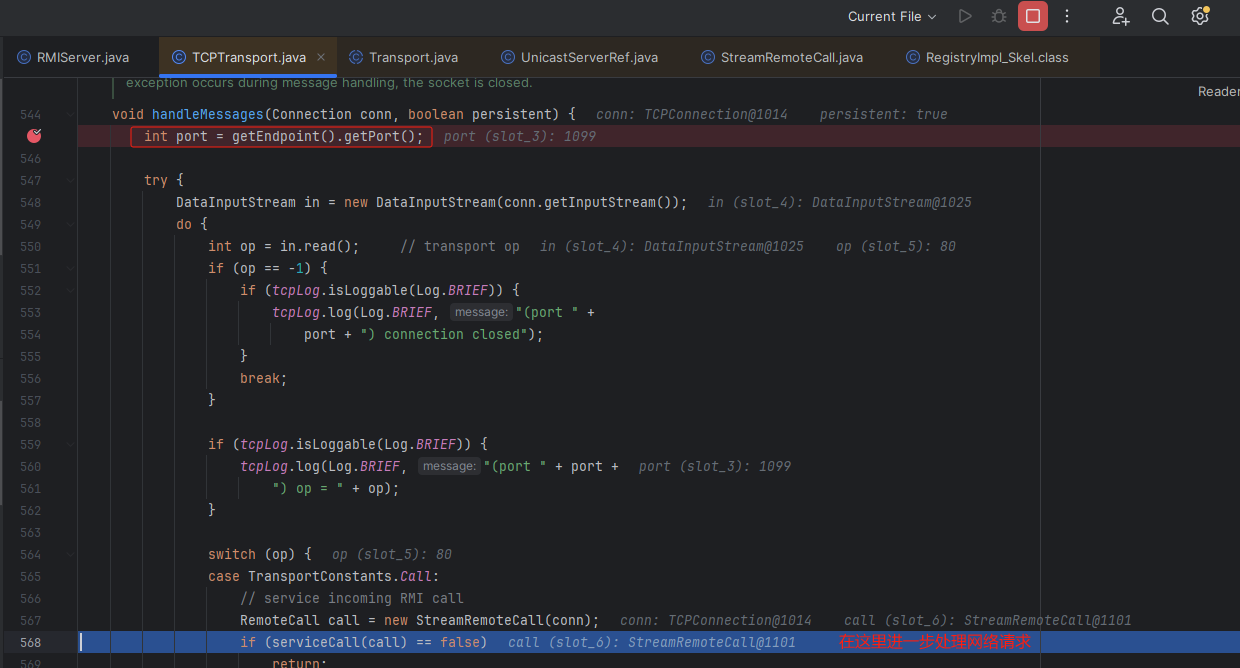Screen dimensions: 1240x668
Task: Collapse the switch block at line 564
Action: [x=70, y=554]
